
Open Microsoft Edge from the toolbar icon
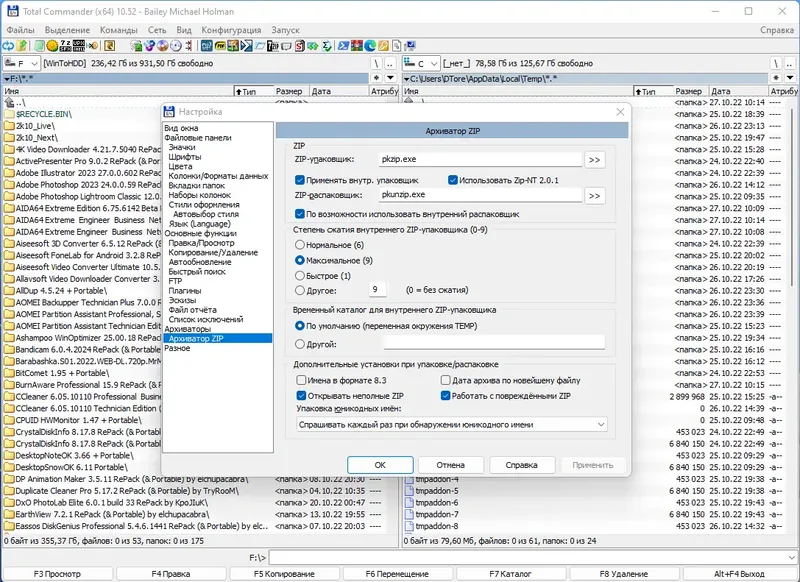370,46
